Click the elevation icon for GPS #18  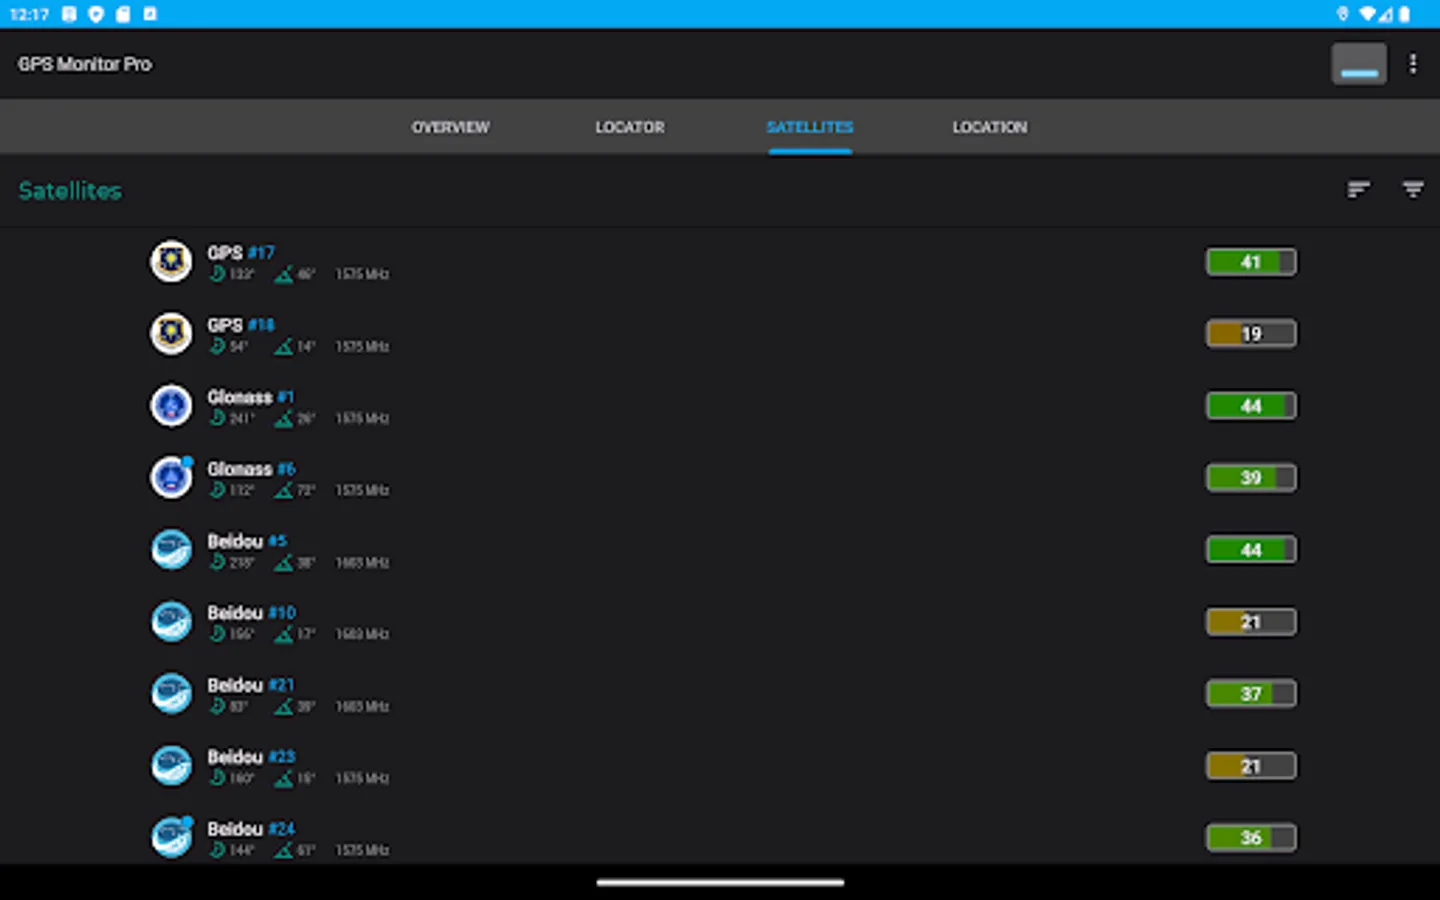284,346
